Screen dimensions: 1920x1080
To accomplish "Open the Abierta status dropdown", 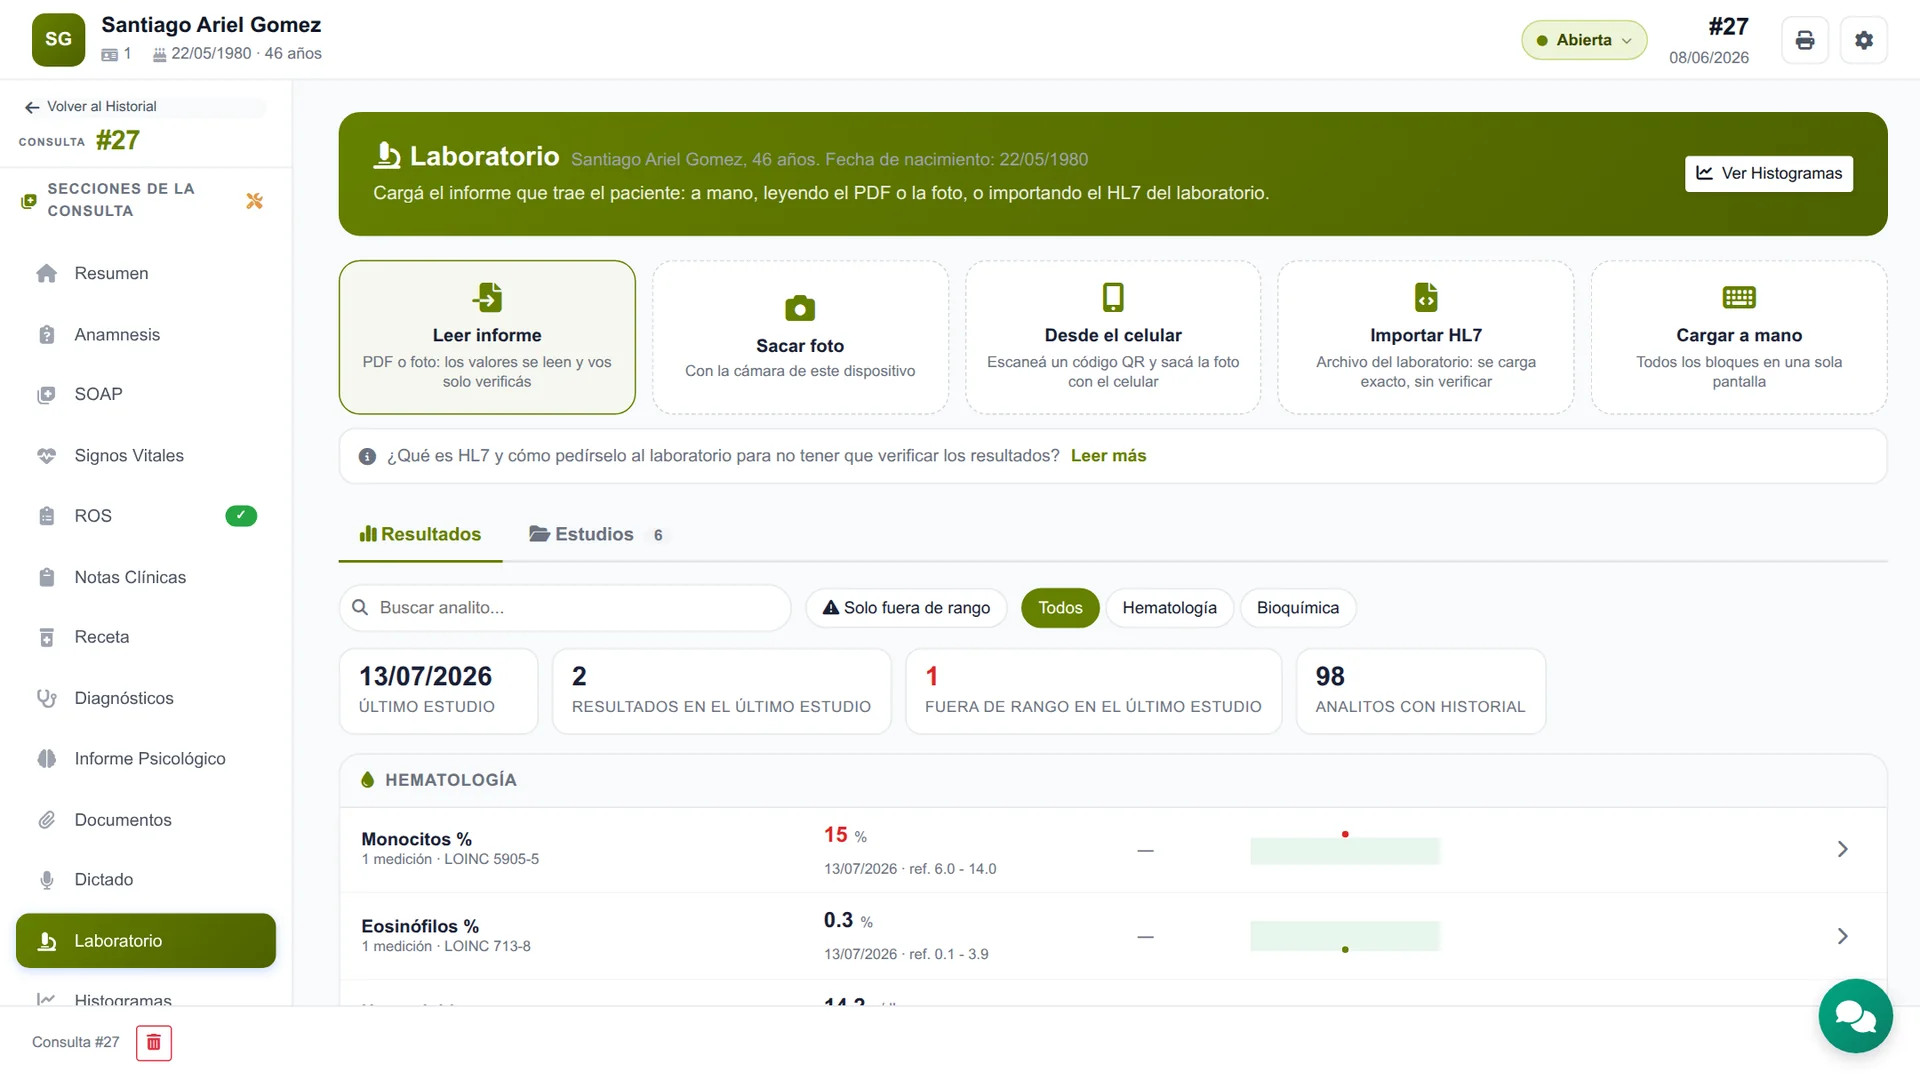I will [x=1584, y=40].
